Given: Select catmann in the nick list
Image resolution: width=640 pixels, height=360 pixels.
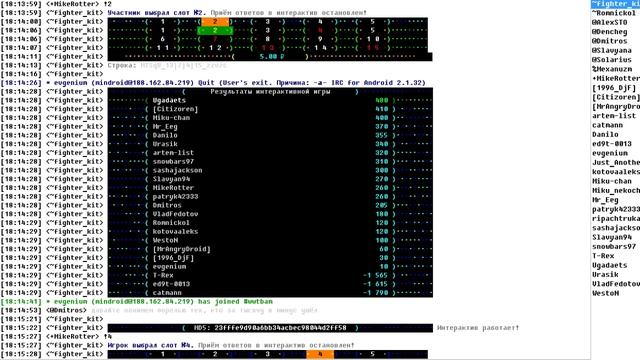Looking at the screenshot, I should (x=607, y=125).
